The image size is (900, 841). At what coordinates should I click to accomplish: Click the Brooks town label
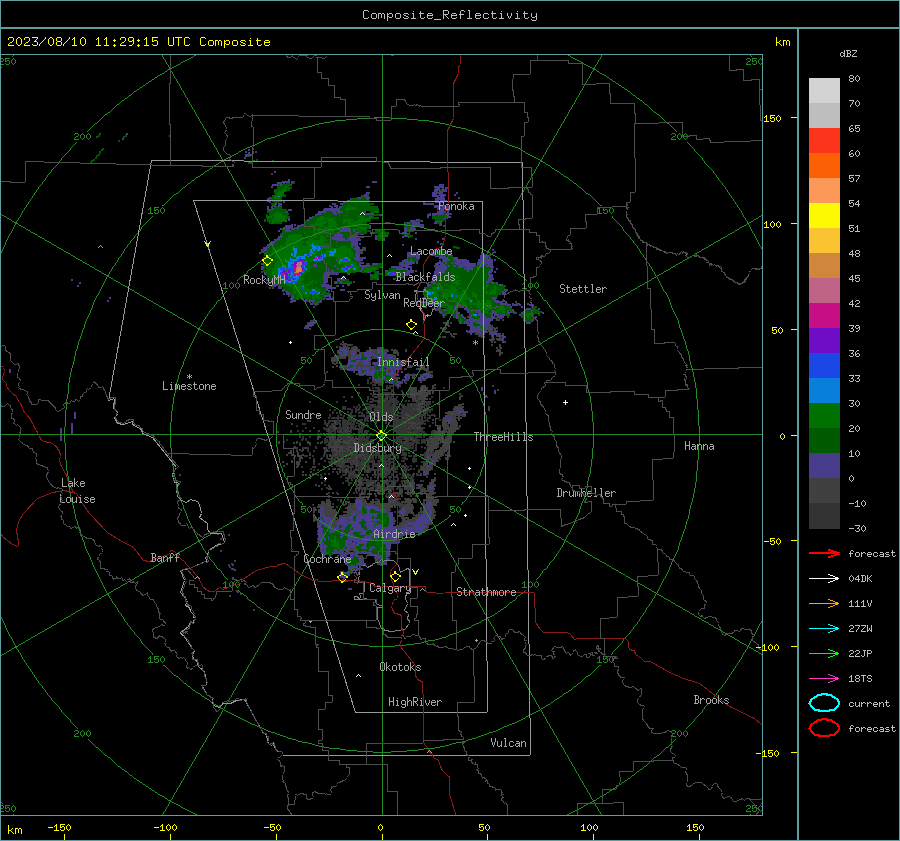pos(711,700)
